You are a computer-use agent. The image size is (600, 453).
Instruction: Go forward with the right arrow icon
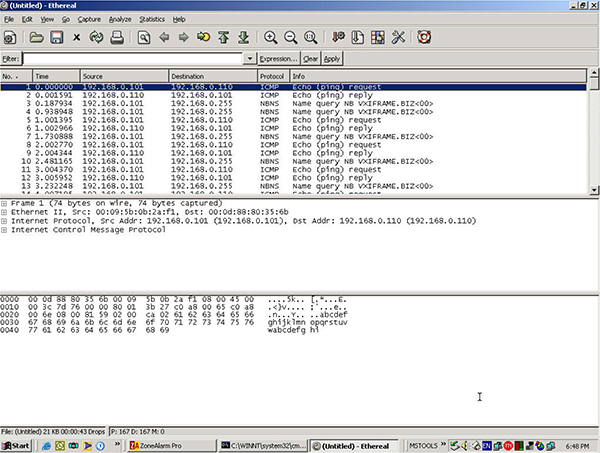pyautogui.click(x=184, y=37)
